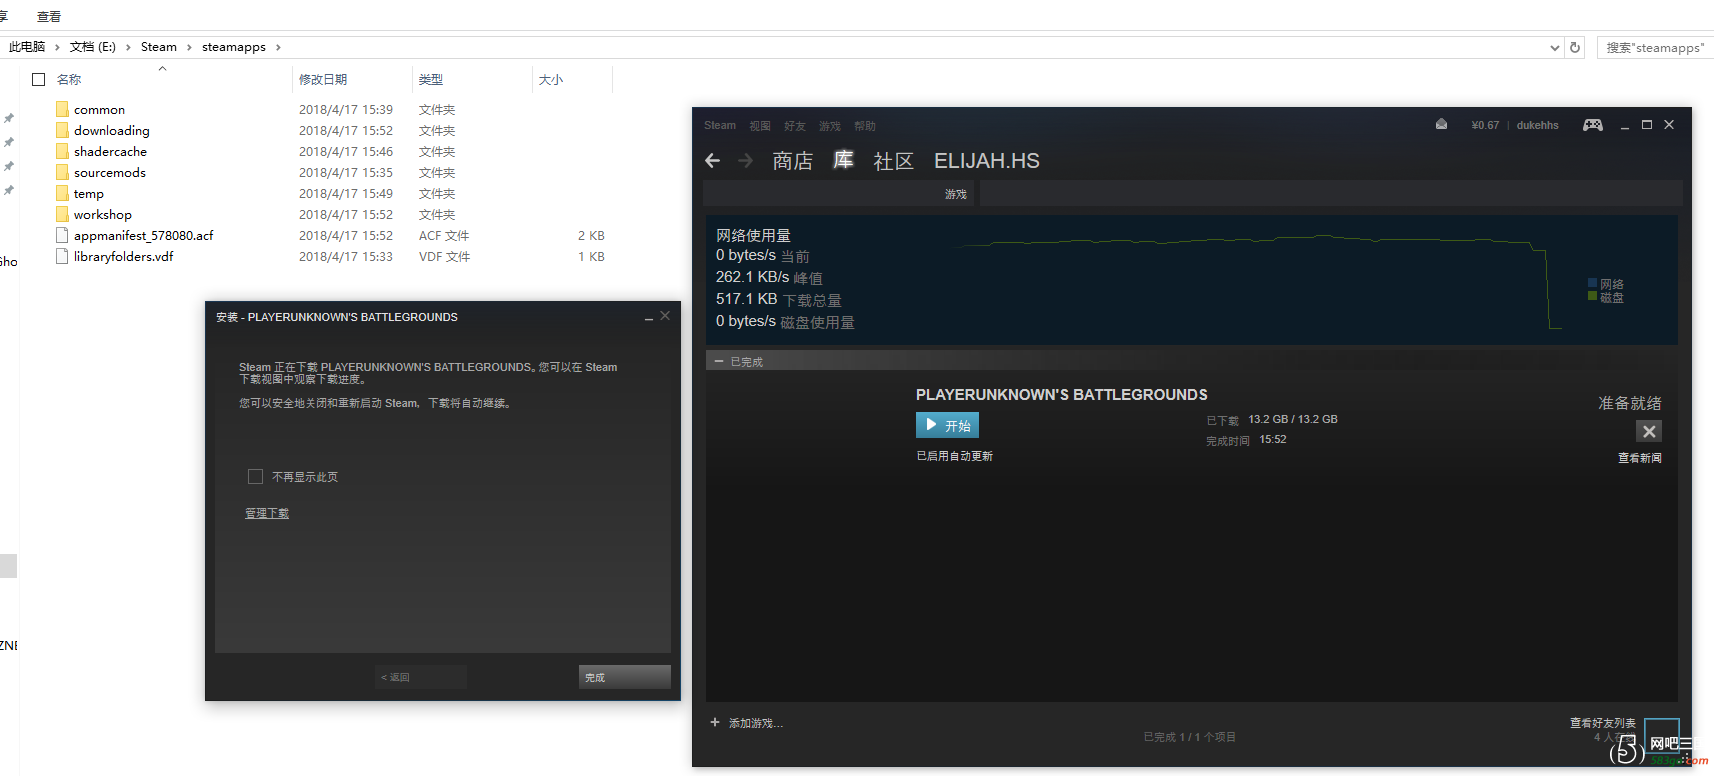Screen dimensions: 1714x776
Task: Select the shadercache folder icon
Action: (x=62, y=151)
